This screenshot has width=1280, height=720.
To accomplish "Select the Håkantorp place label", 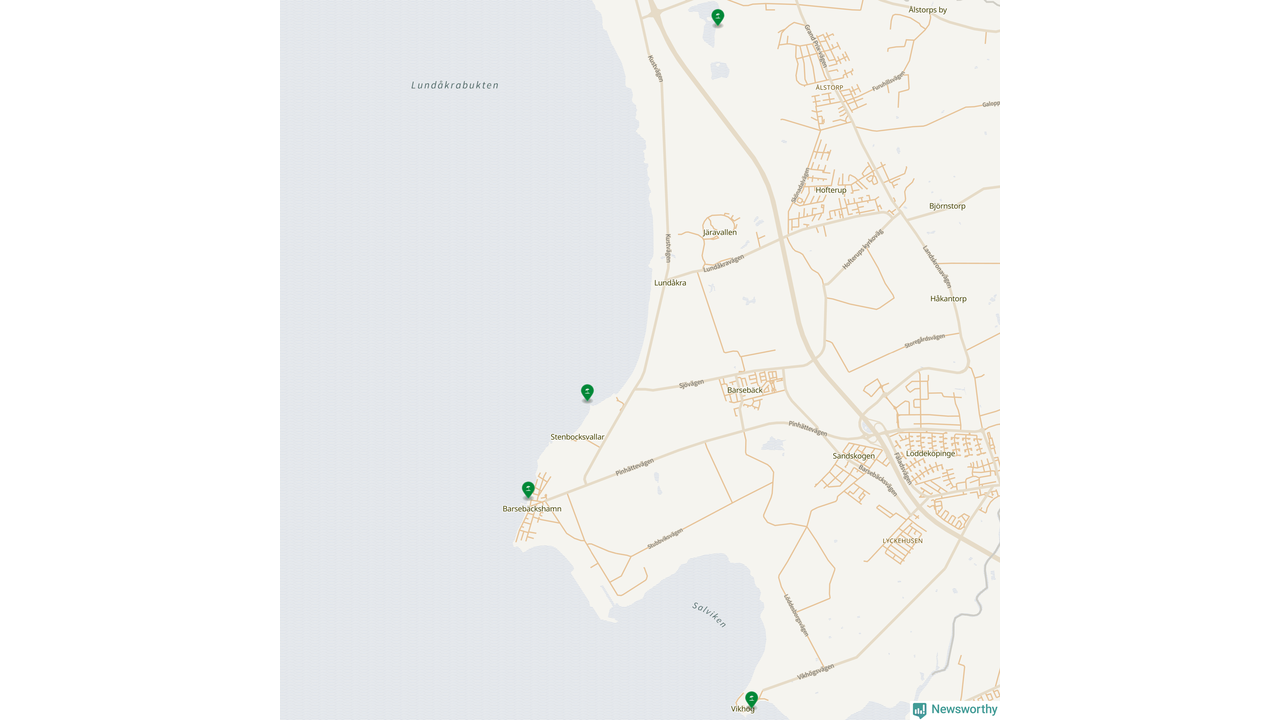I will (948, 299).
